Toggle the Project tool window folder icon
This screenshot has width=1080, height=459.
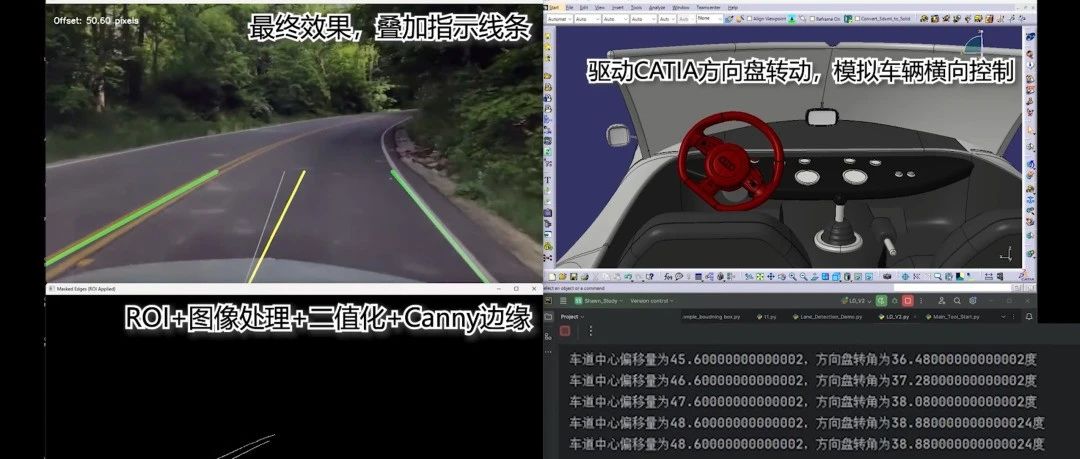(x=548, y=317)
